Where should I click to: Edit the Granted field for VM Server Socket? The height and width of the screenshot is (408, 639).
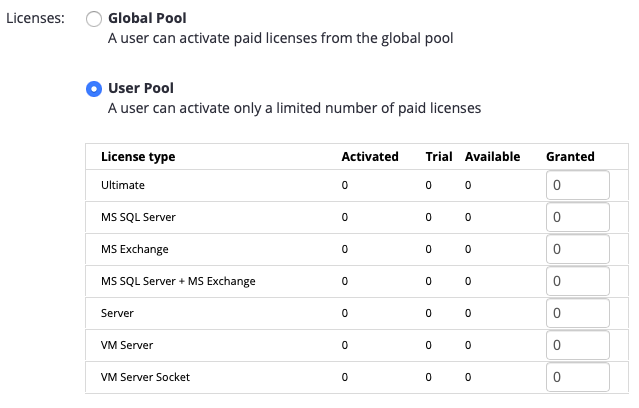(x=577, y=377)
